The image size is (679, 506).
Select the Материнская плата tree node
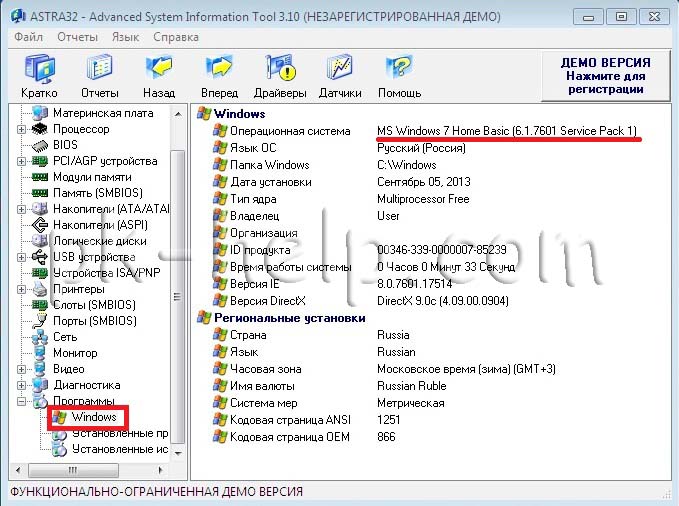pyautogui.click(x=103, y=113)
